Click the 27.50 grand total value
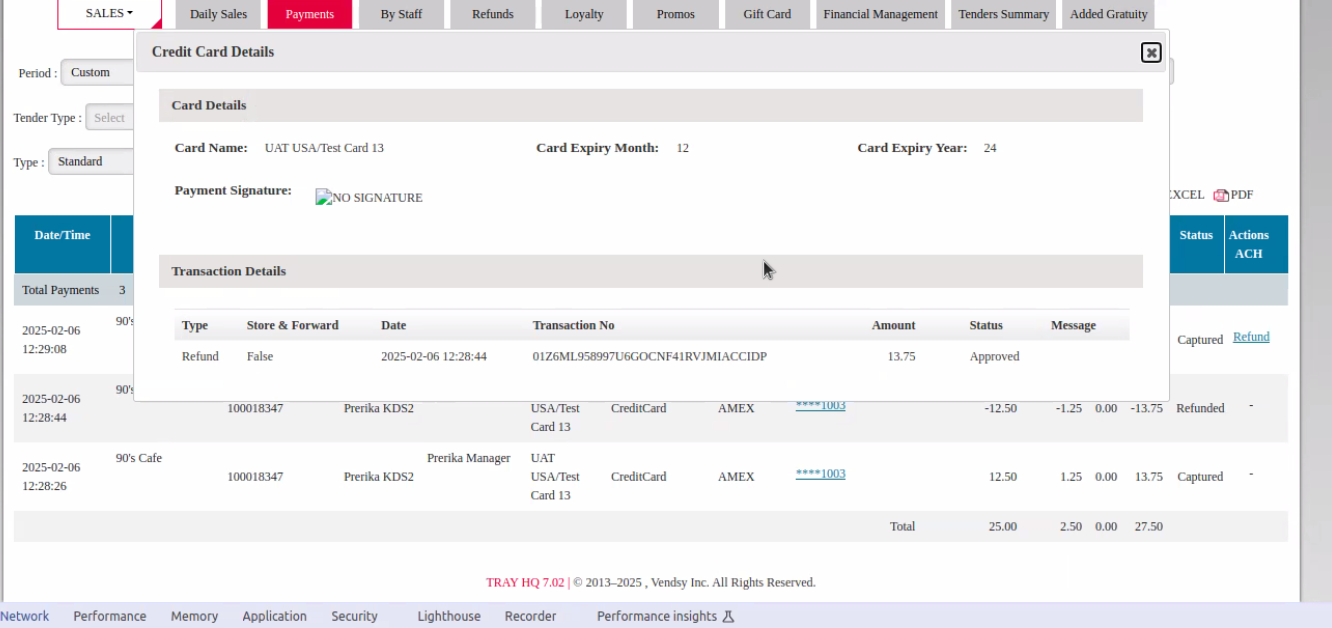The width and height of the screenshot is (1332, 628). tap(1148, 526)
